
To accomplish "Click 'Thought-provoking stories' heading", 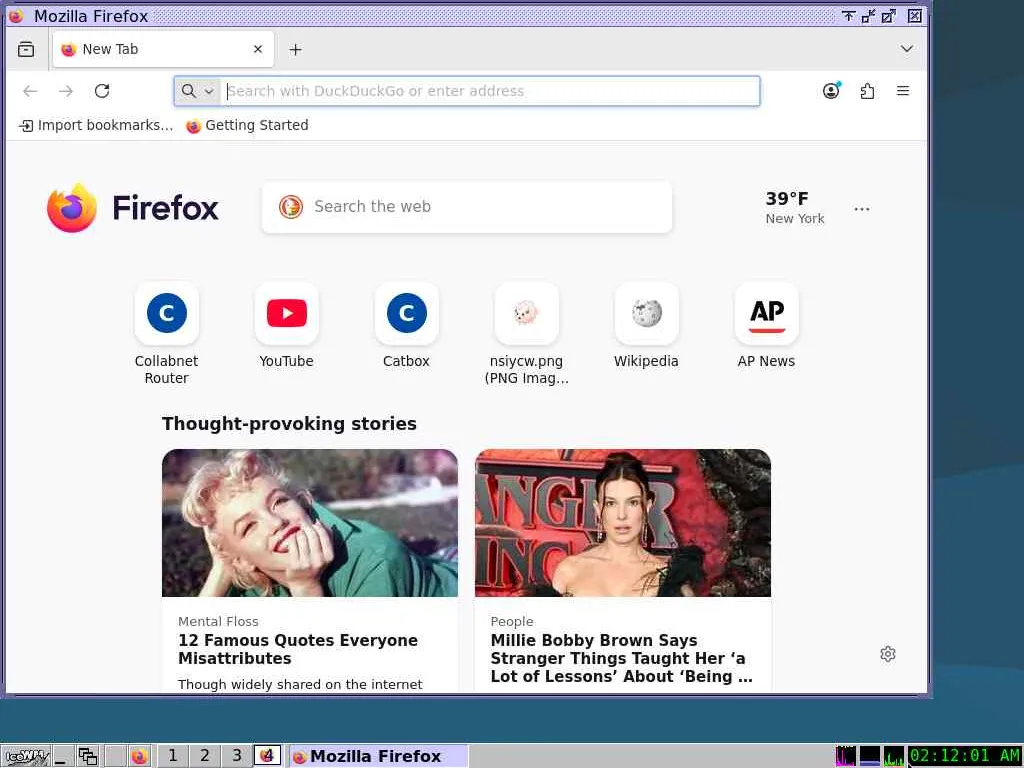I will click(289, 424).
